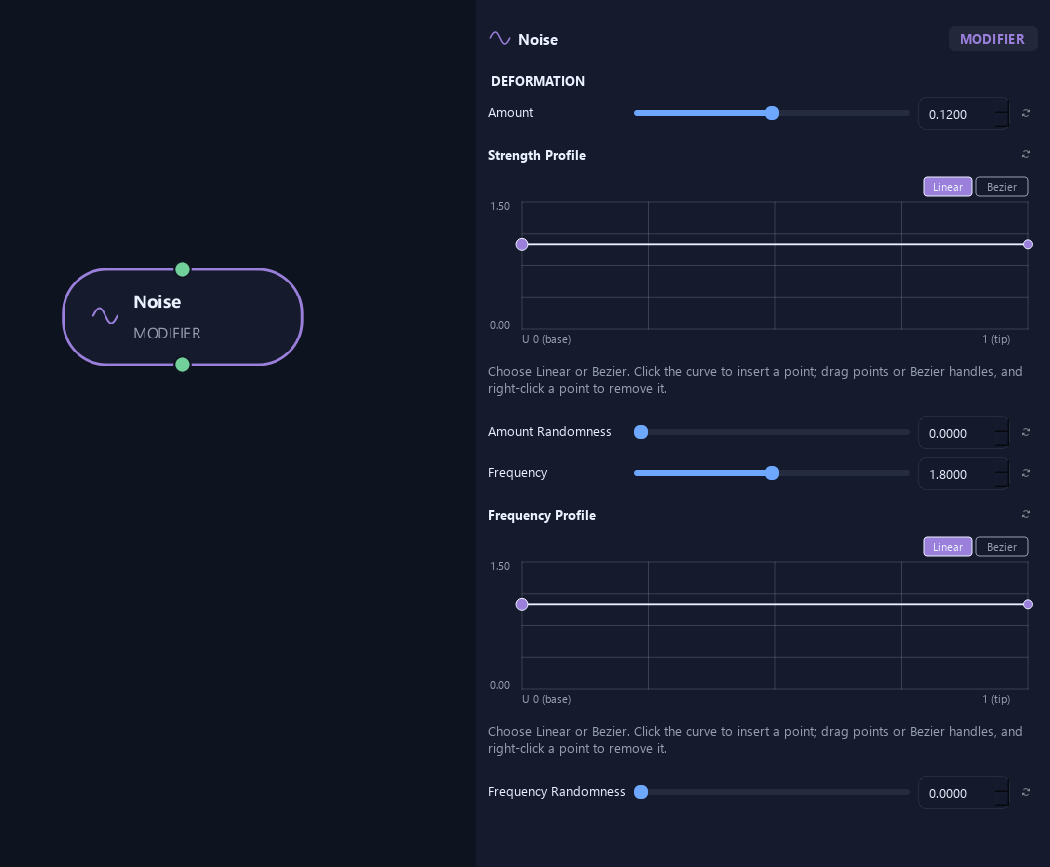Image resolution: width=1050 pixels, height=867 pixels.
Task: Set Frequency Profile mode to Linear
Action: tap(948, 547)
